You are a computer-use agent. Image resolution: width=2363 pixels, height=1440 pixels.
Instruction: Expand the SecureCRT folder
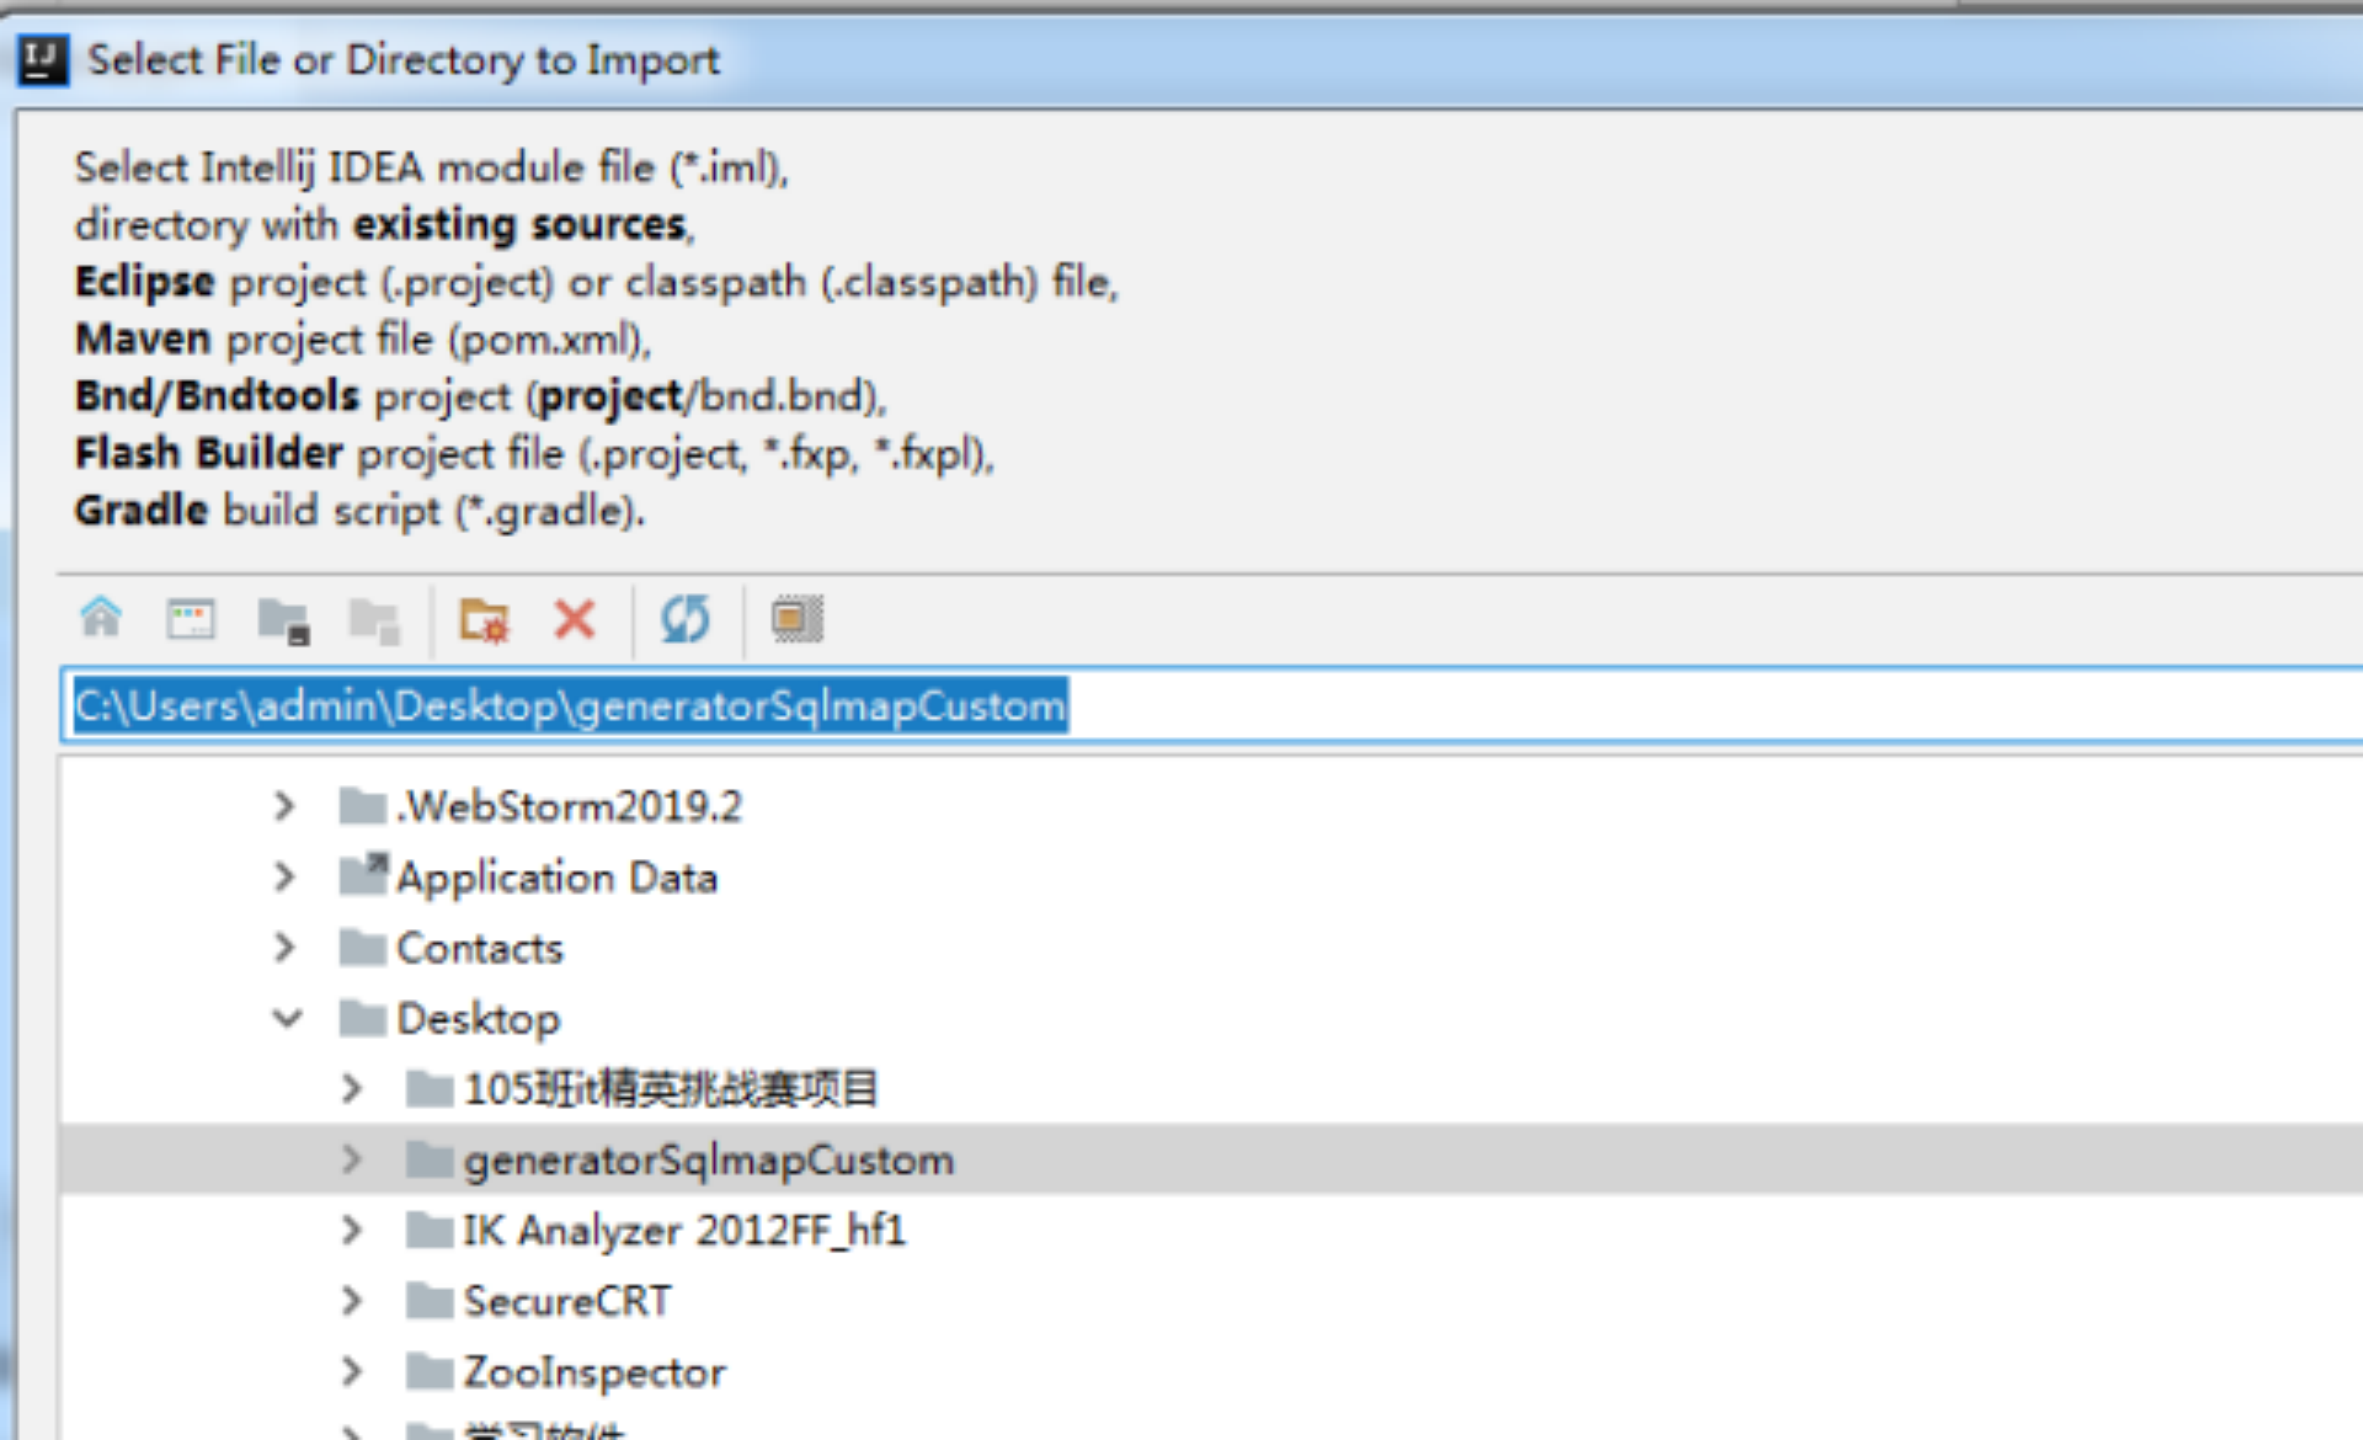352,1301
